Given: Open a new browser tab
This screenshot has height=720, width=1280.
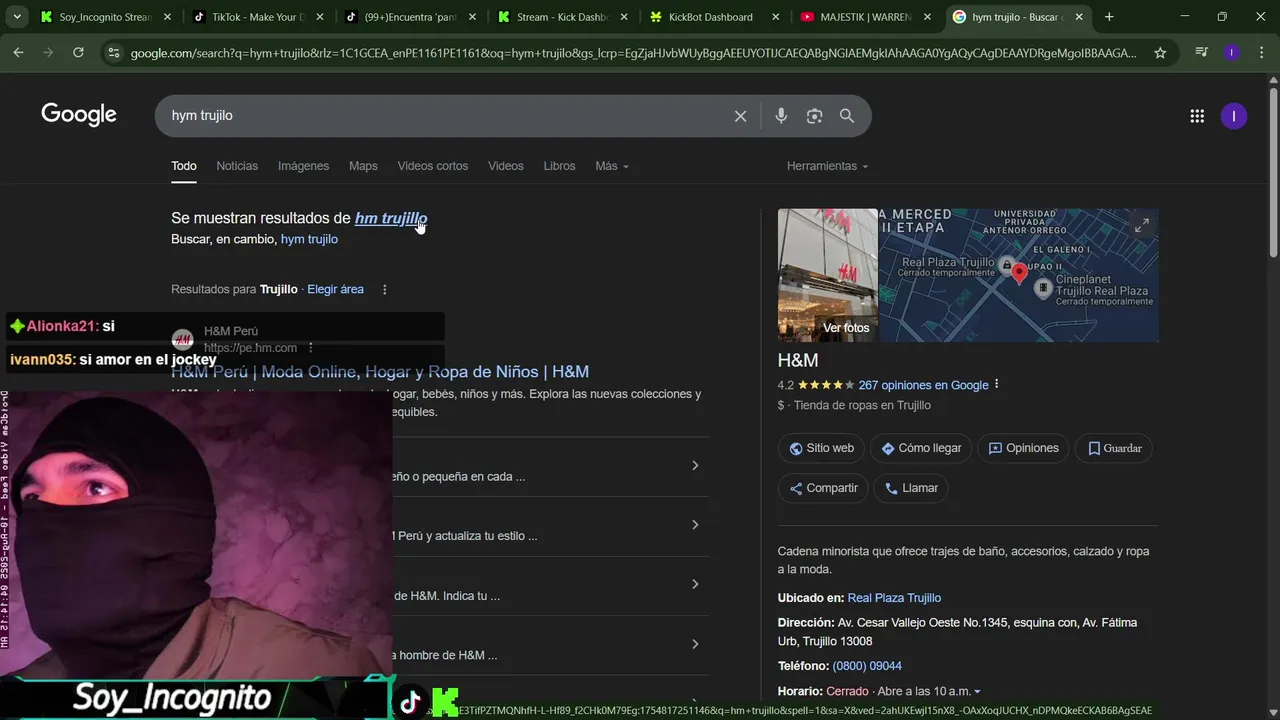Looking at the screenshot, I should click(1109, 17).
